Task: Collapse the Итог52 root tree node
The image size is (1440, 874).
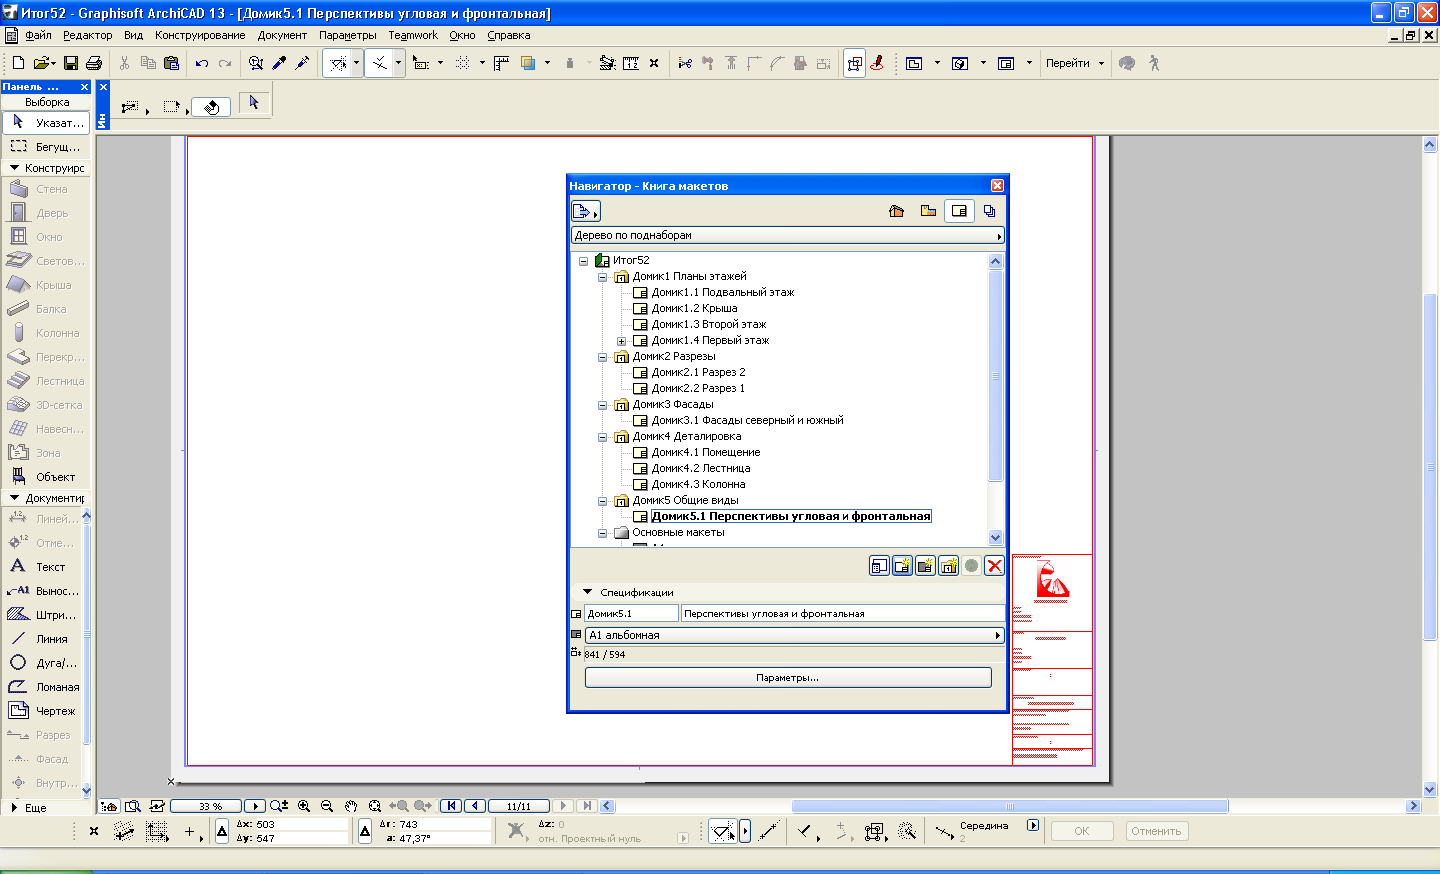Action: pos(583,261)
